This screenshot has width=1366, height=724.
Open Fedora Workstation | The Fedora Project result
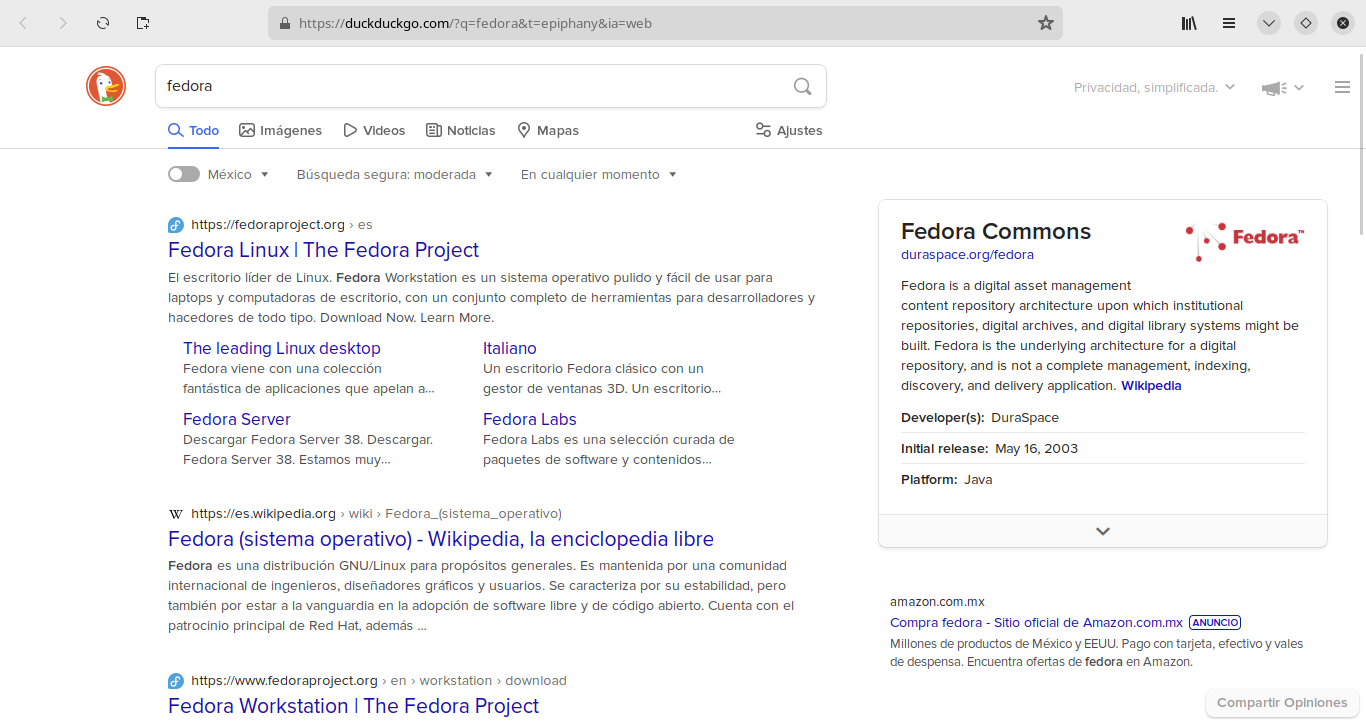[353, 706]
